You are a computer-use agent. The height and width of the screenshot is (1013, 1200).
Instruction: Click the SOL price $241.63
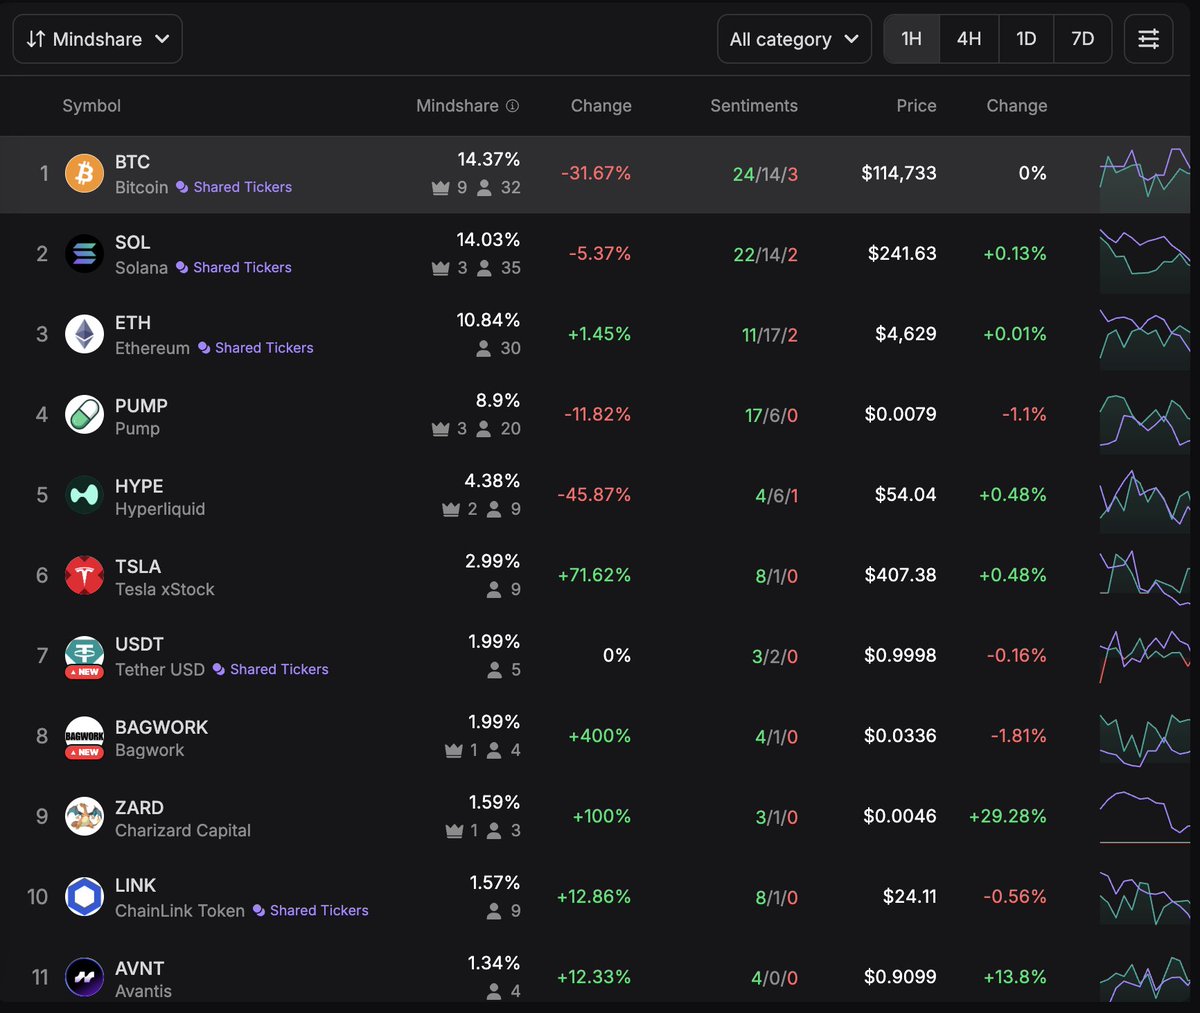click(x=902, y=253)
